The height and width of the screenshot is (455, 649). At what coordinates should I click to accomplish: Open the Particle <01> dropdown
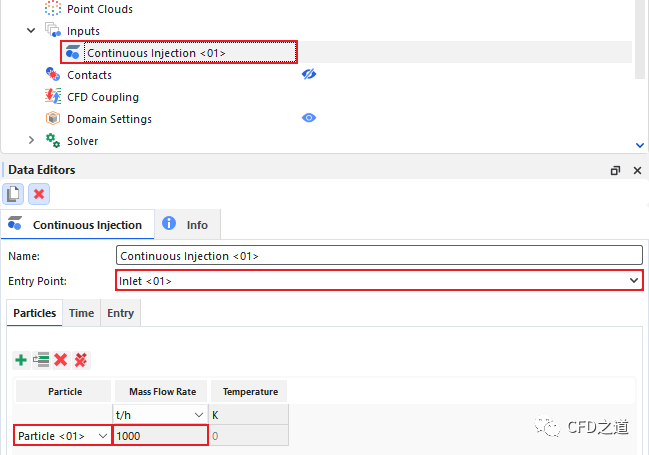[100, 436]
